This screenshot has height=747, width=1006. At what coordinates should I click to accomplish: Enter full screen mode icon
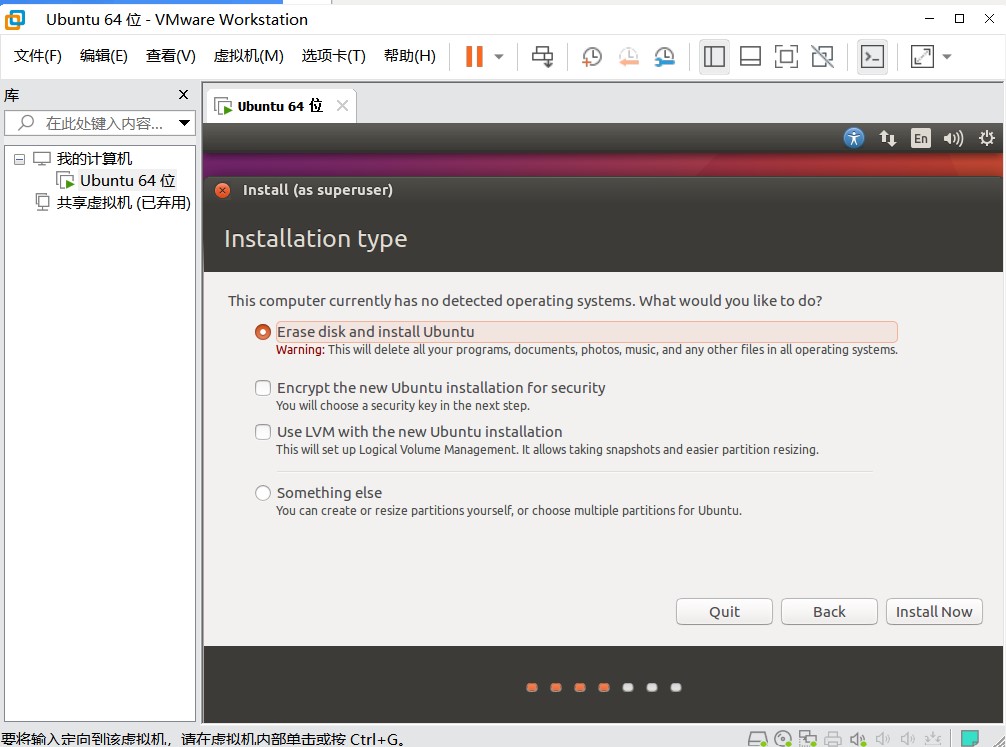pos(786,57)
